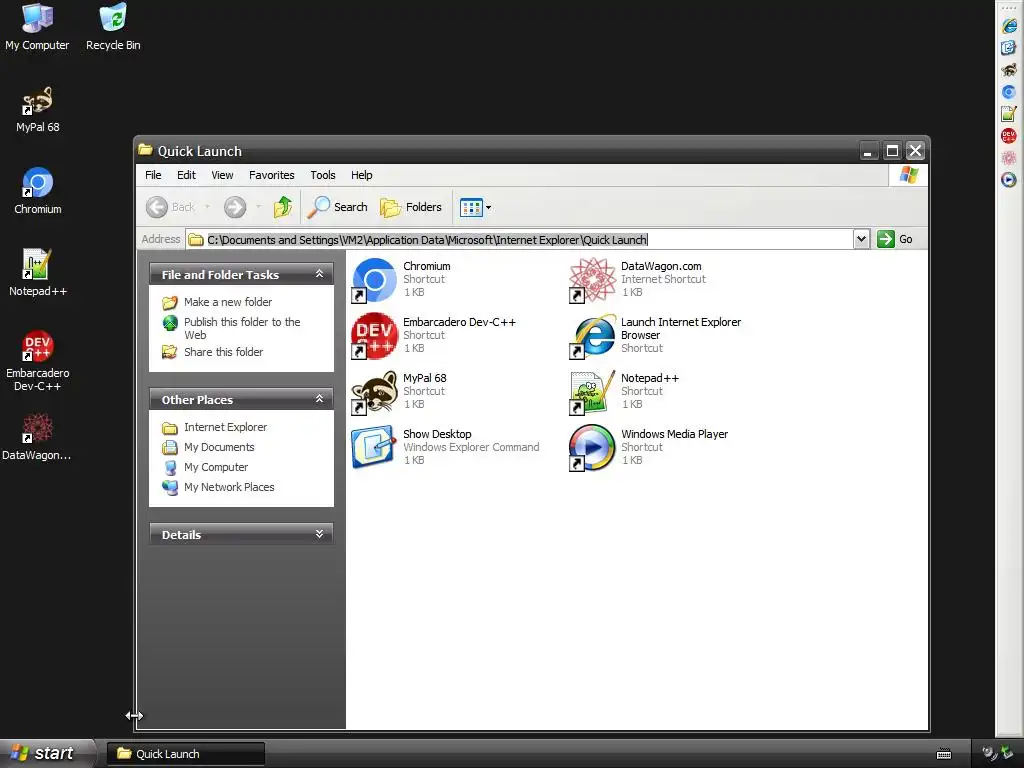
Task: Collapse the File and Folder Tasks panel
Action: click(319, 274)
